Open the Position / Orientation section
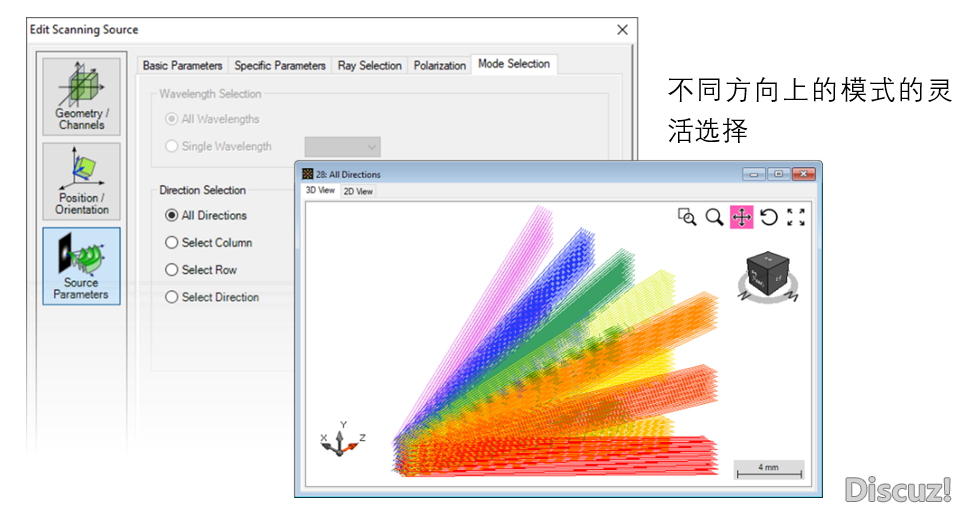The height and width of the screenshot is (514, 968). (81, 180)
